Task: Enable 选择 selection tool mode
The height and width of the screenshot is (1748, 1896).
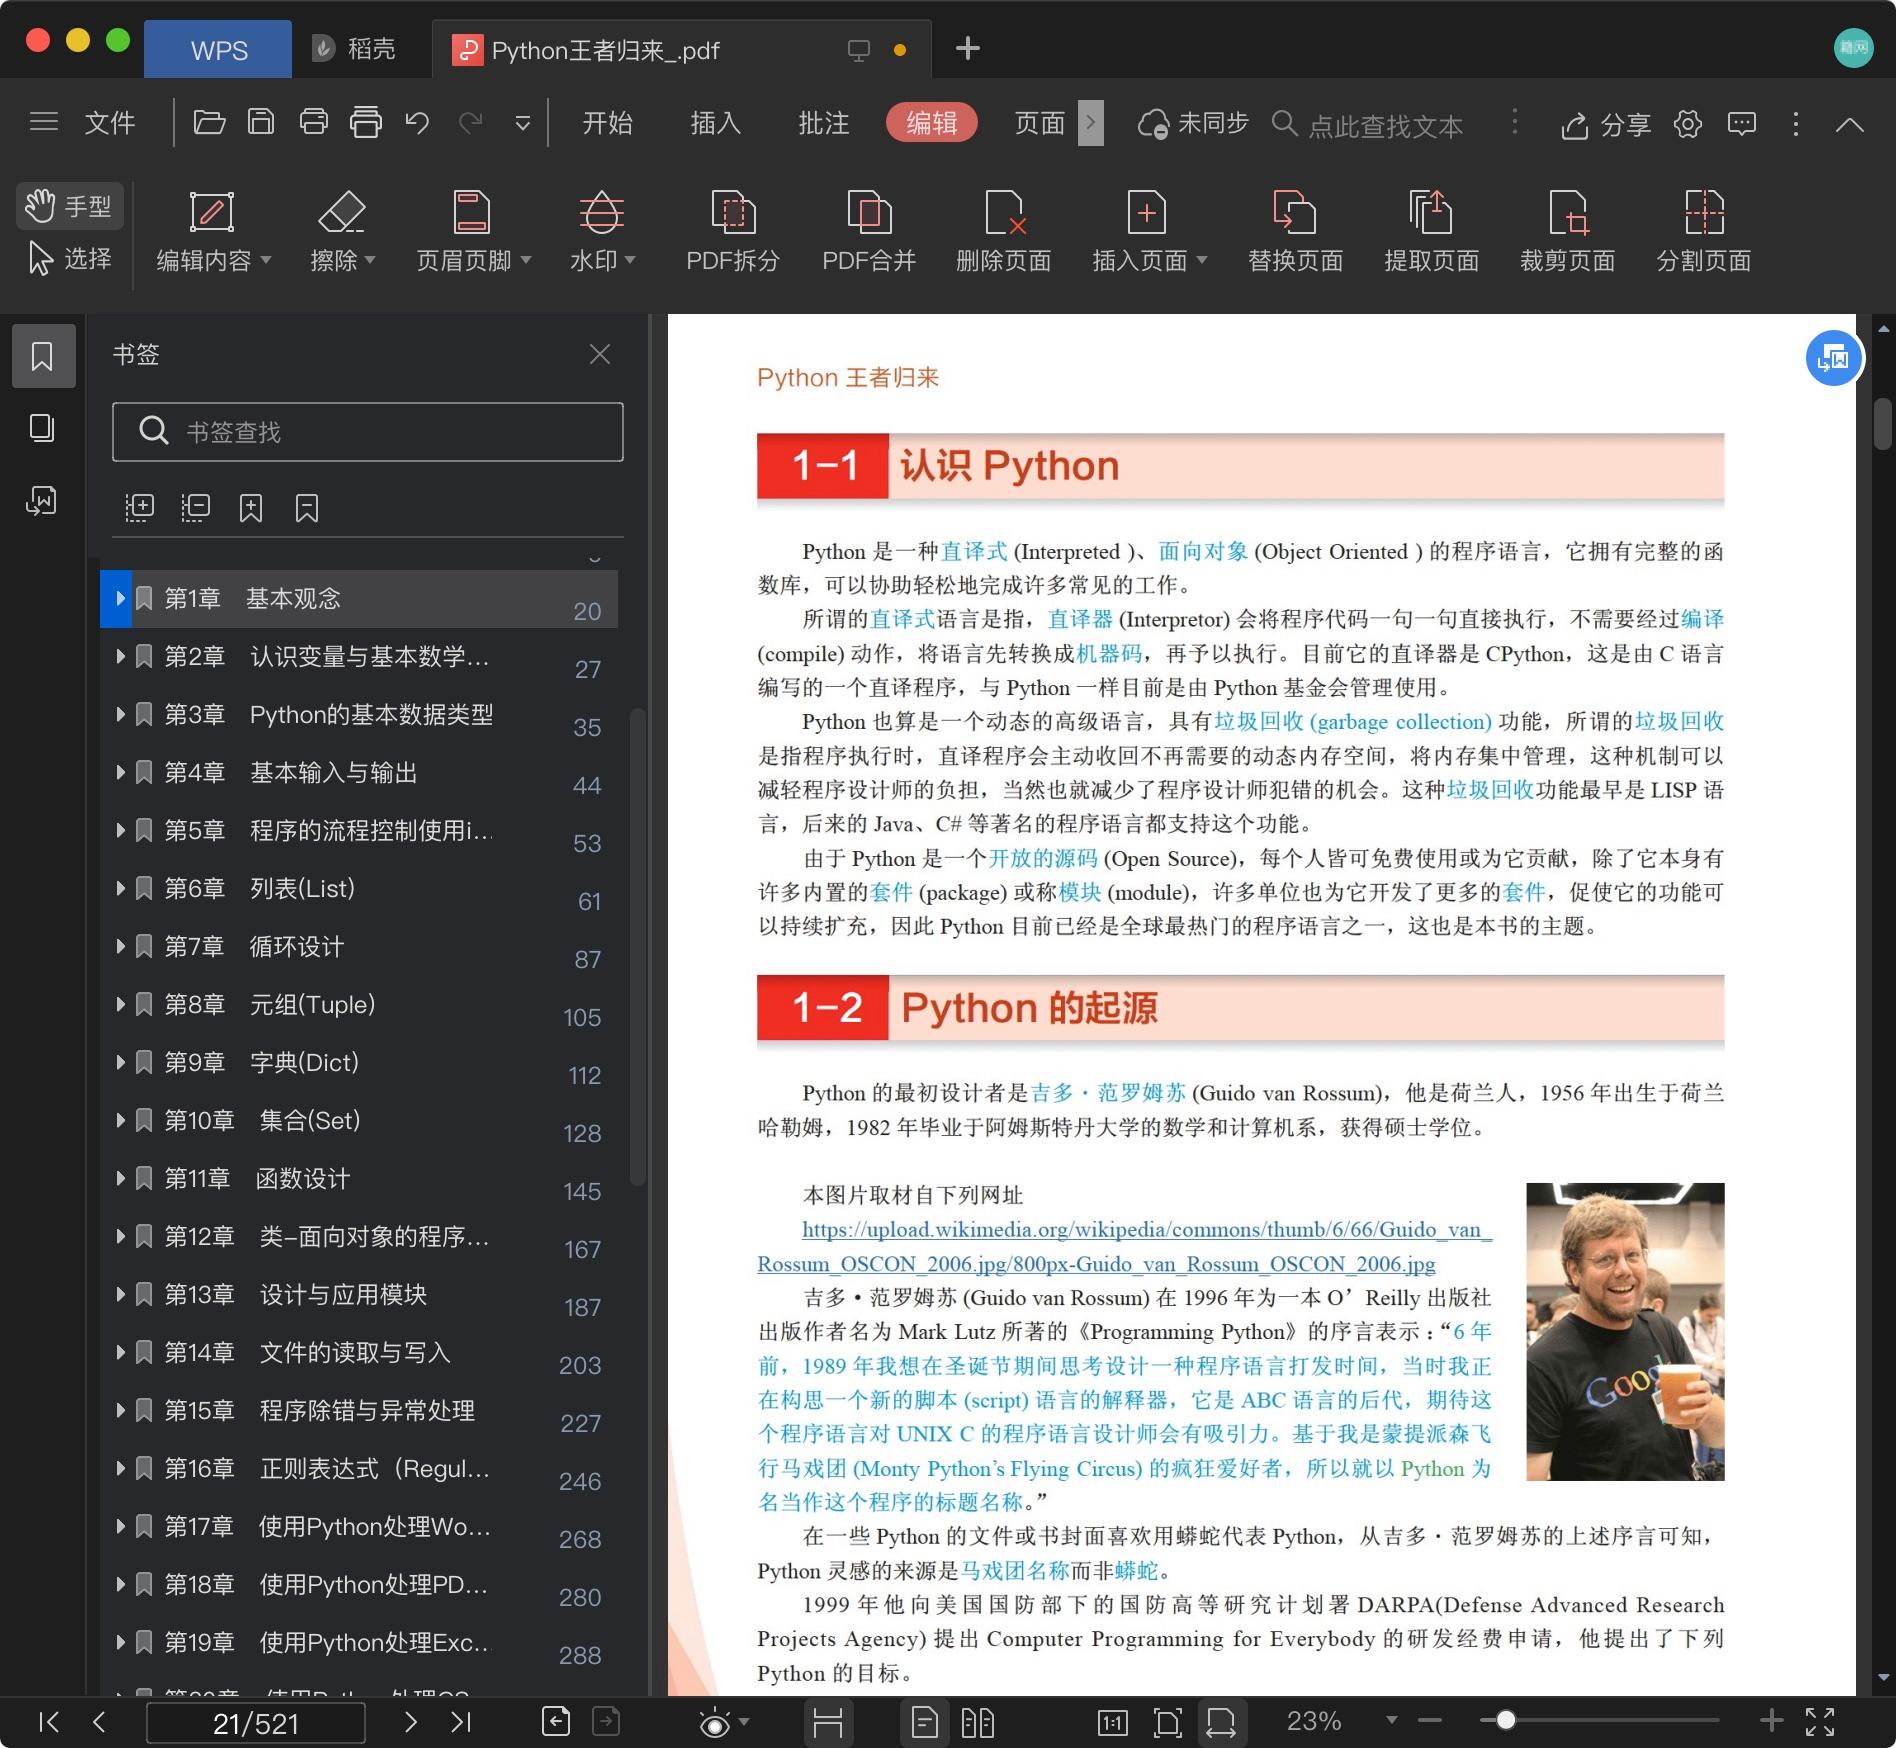Action: coord(69,259)
